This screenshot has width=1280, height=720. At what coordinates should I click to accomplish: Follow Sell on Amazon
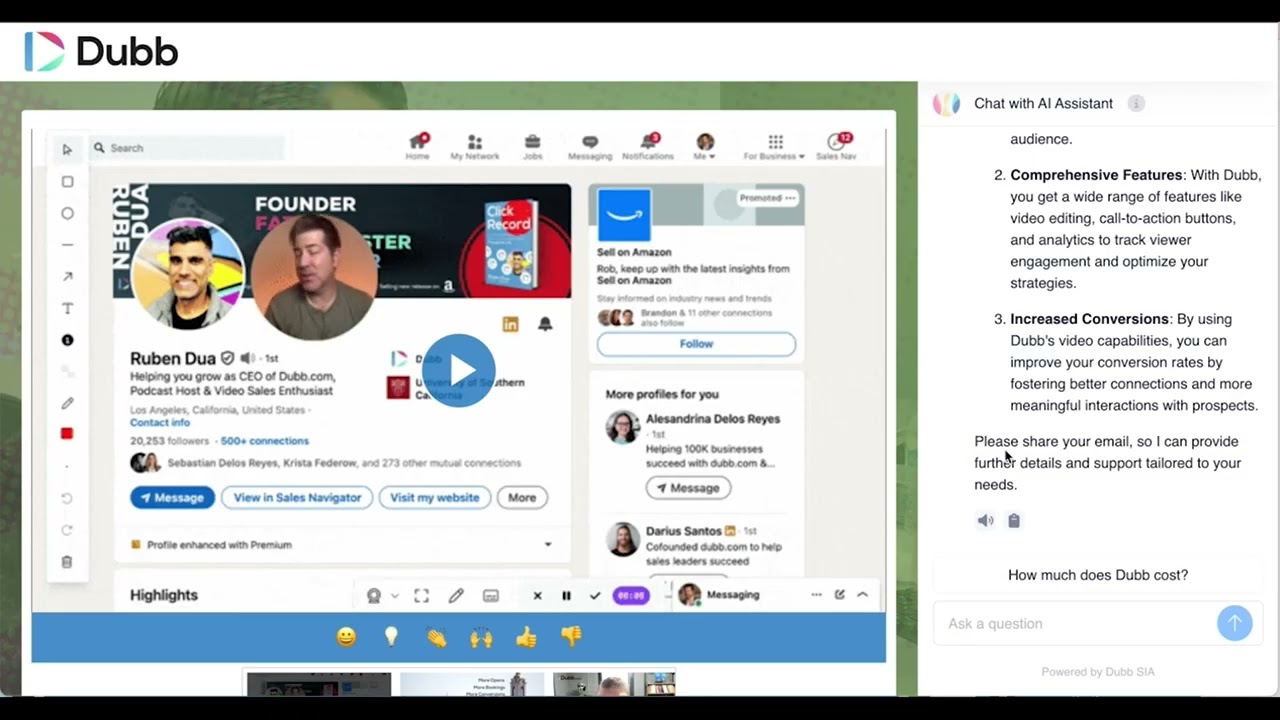[x=696, y=344]
